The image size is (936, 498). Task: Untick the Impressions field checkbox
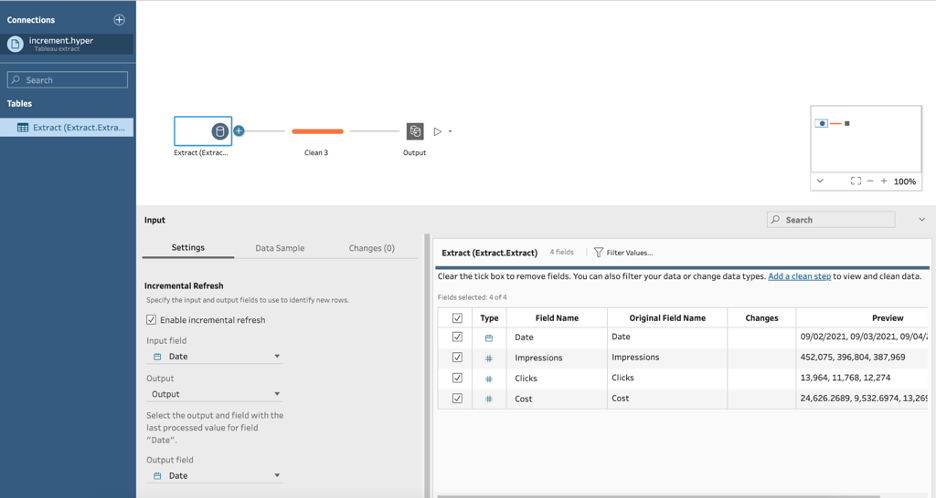[457, 357]
